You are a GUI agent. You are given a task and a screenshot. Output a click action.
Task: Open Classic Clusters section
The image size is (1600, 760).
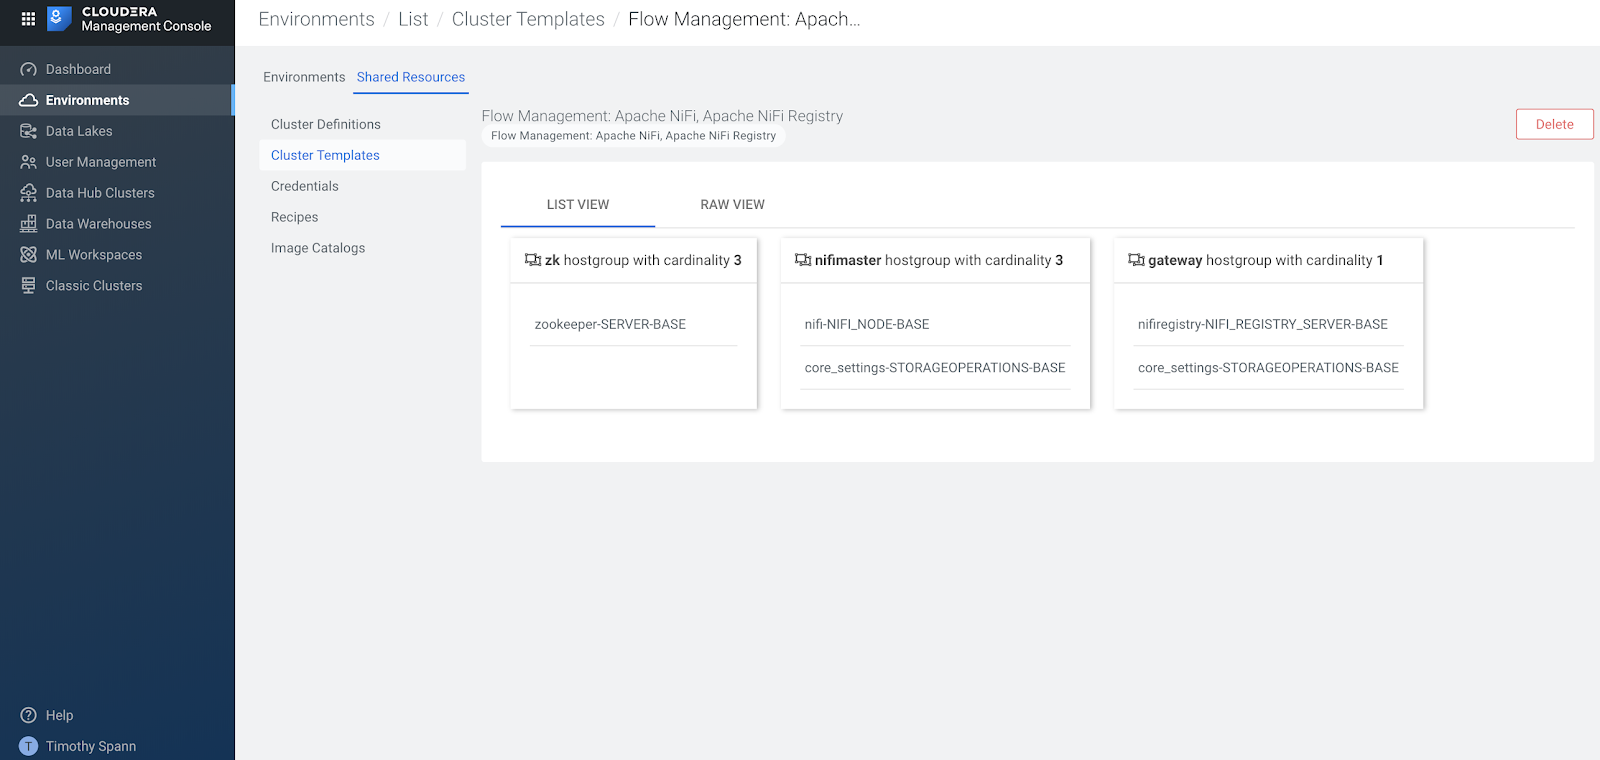117,286
